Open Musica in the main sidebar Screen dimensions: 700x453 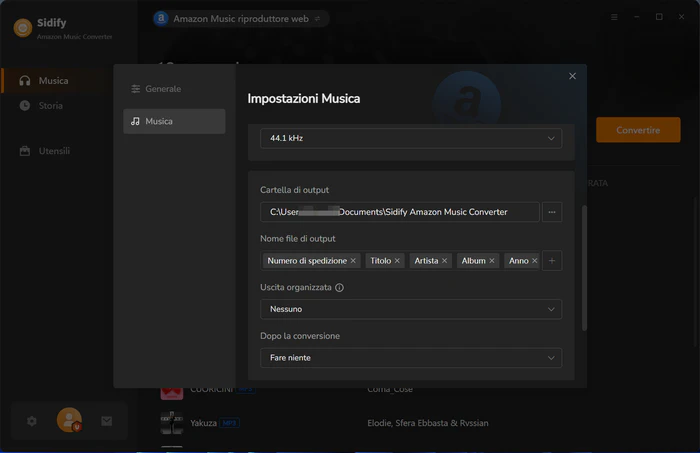pyautogui.click(x=54, y=81)
